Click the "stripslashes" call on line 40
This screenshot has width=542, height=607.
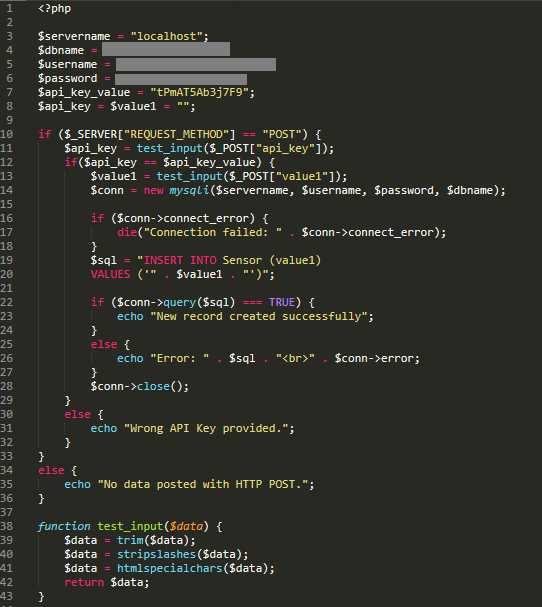156,554
